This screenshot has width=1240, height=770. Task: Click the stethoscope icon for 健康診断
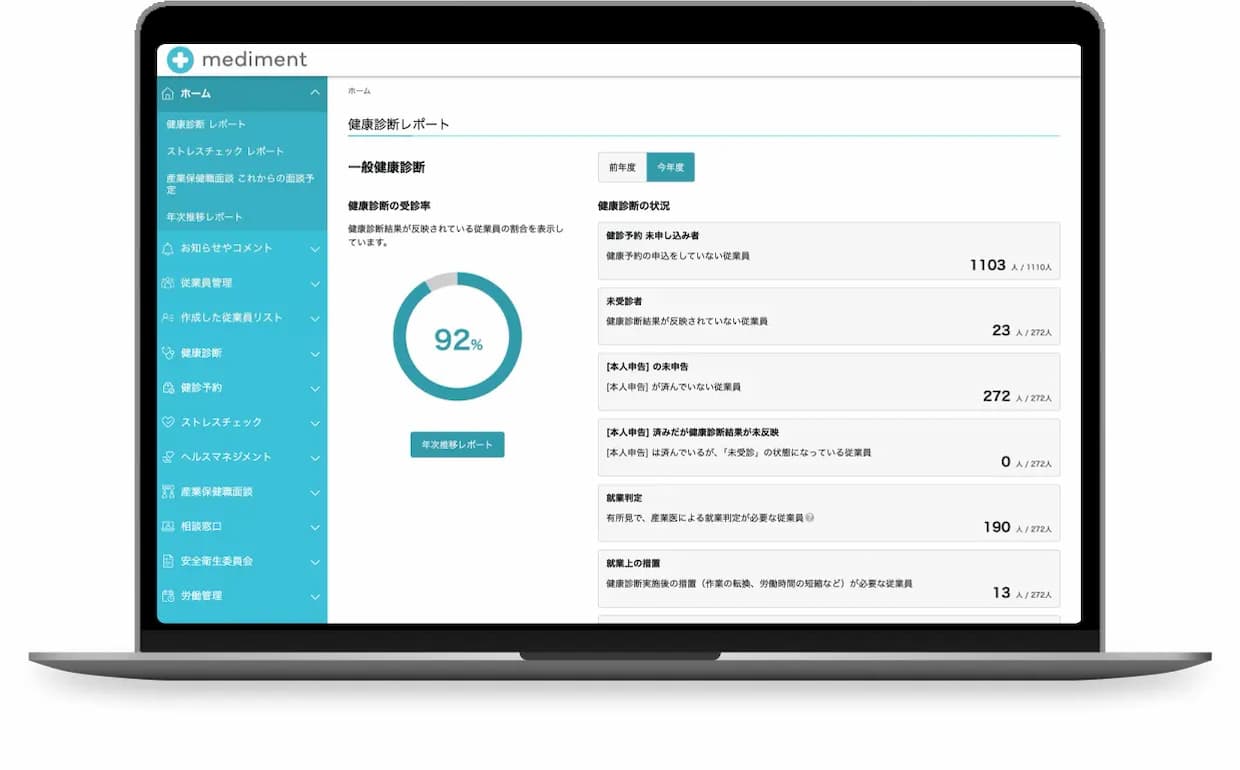click(168, 353)
